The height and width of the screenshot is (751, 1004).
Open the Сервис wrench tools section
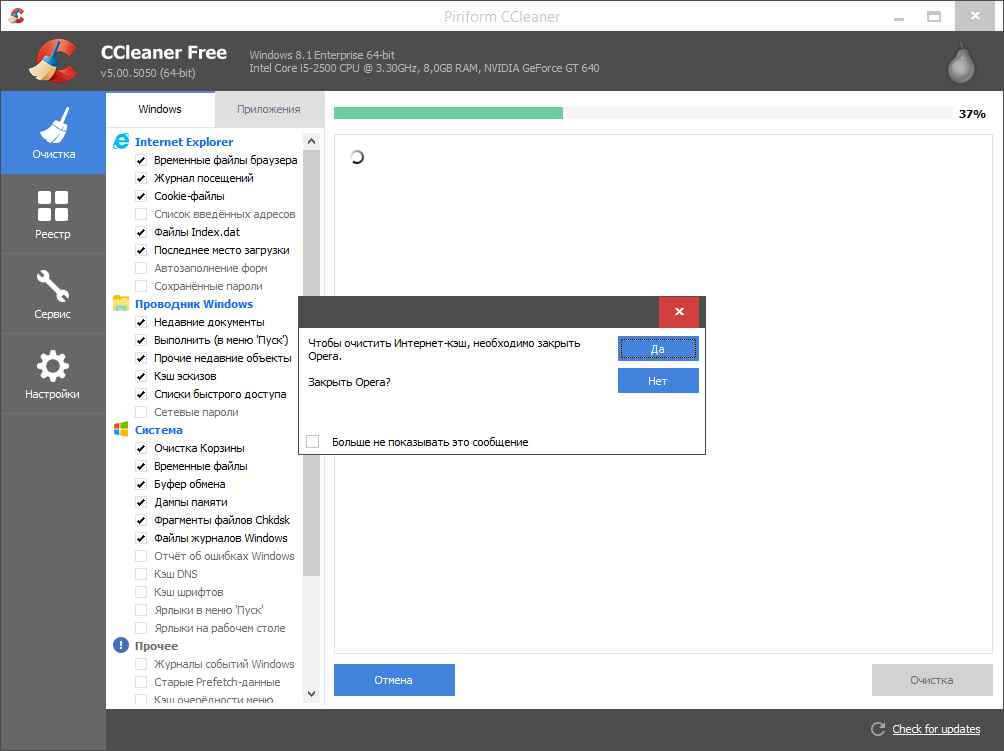click(53, 292)
